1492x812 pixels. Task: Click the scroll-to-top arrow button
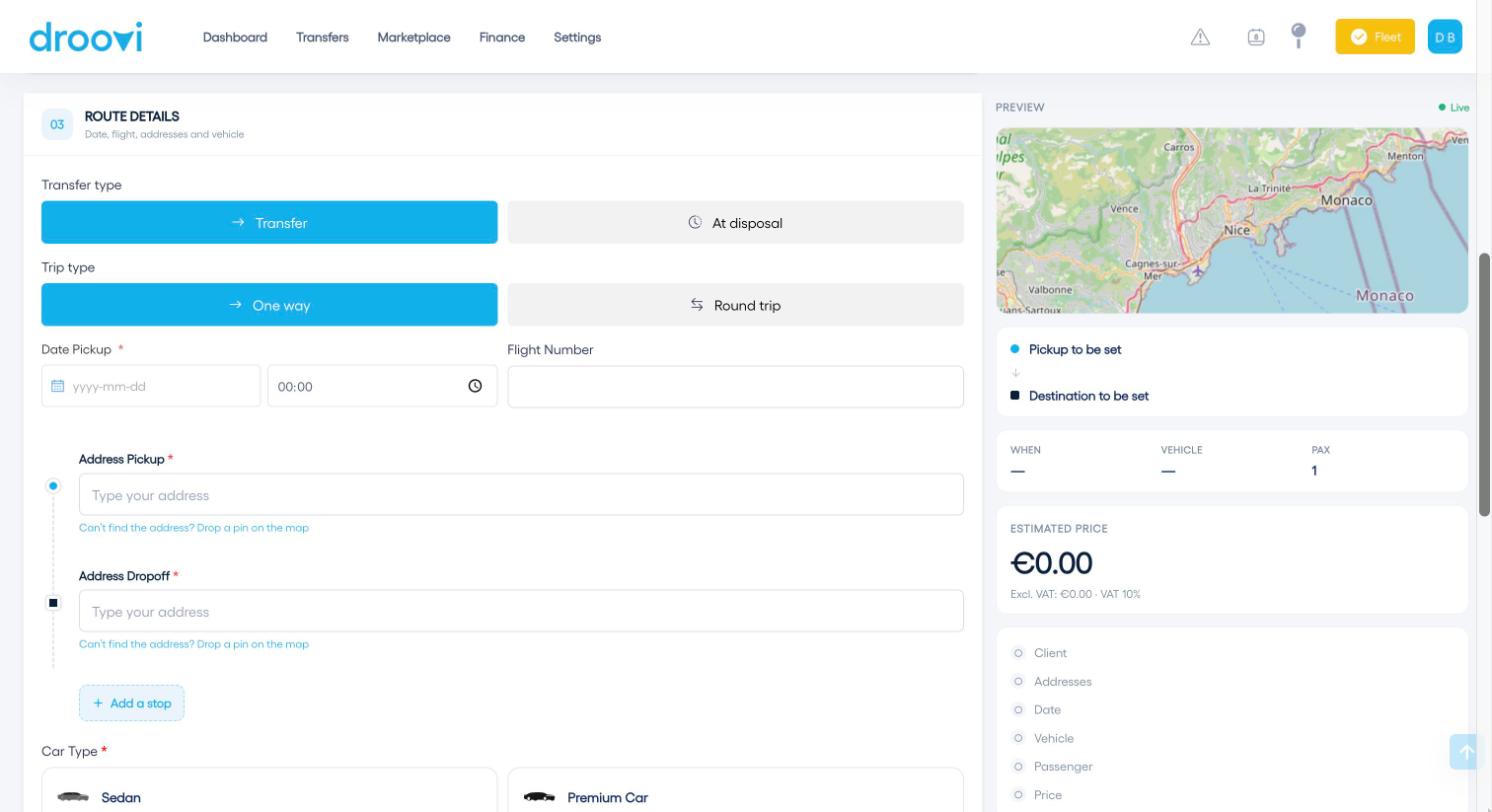click(x=1467, y=752)
